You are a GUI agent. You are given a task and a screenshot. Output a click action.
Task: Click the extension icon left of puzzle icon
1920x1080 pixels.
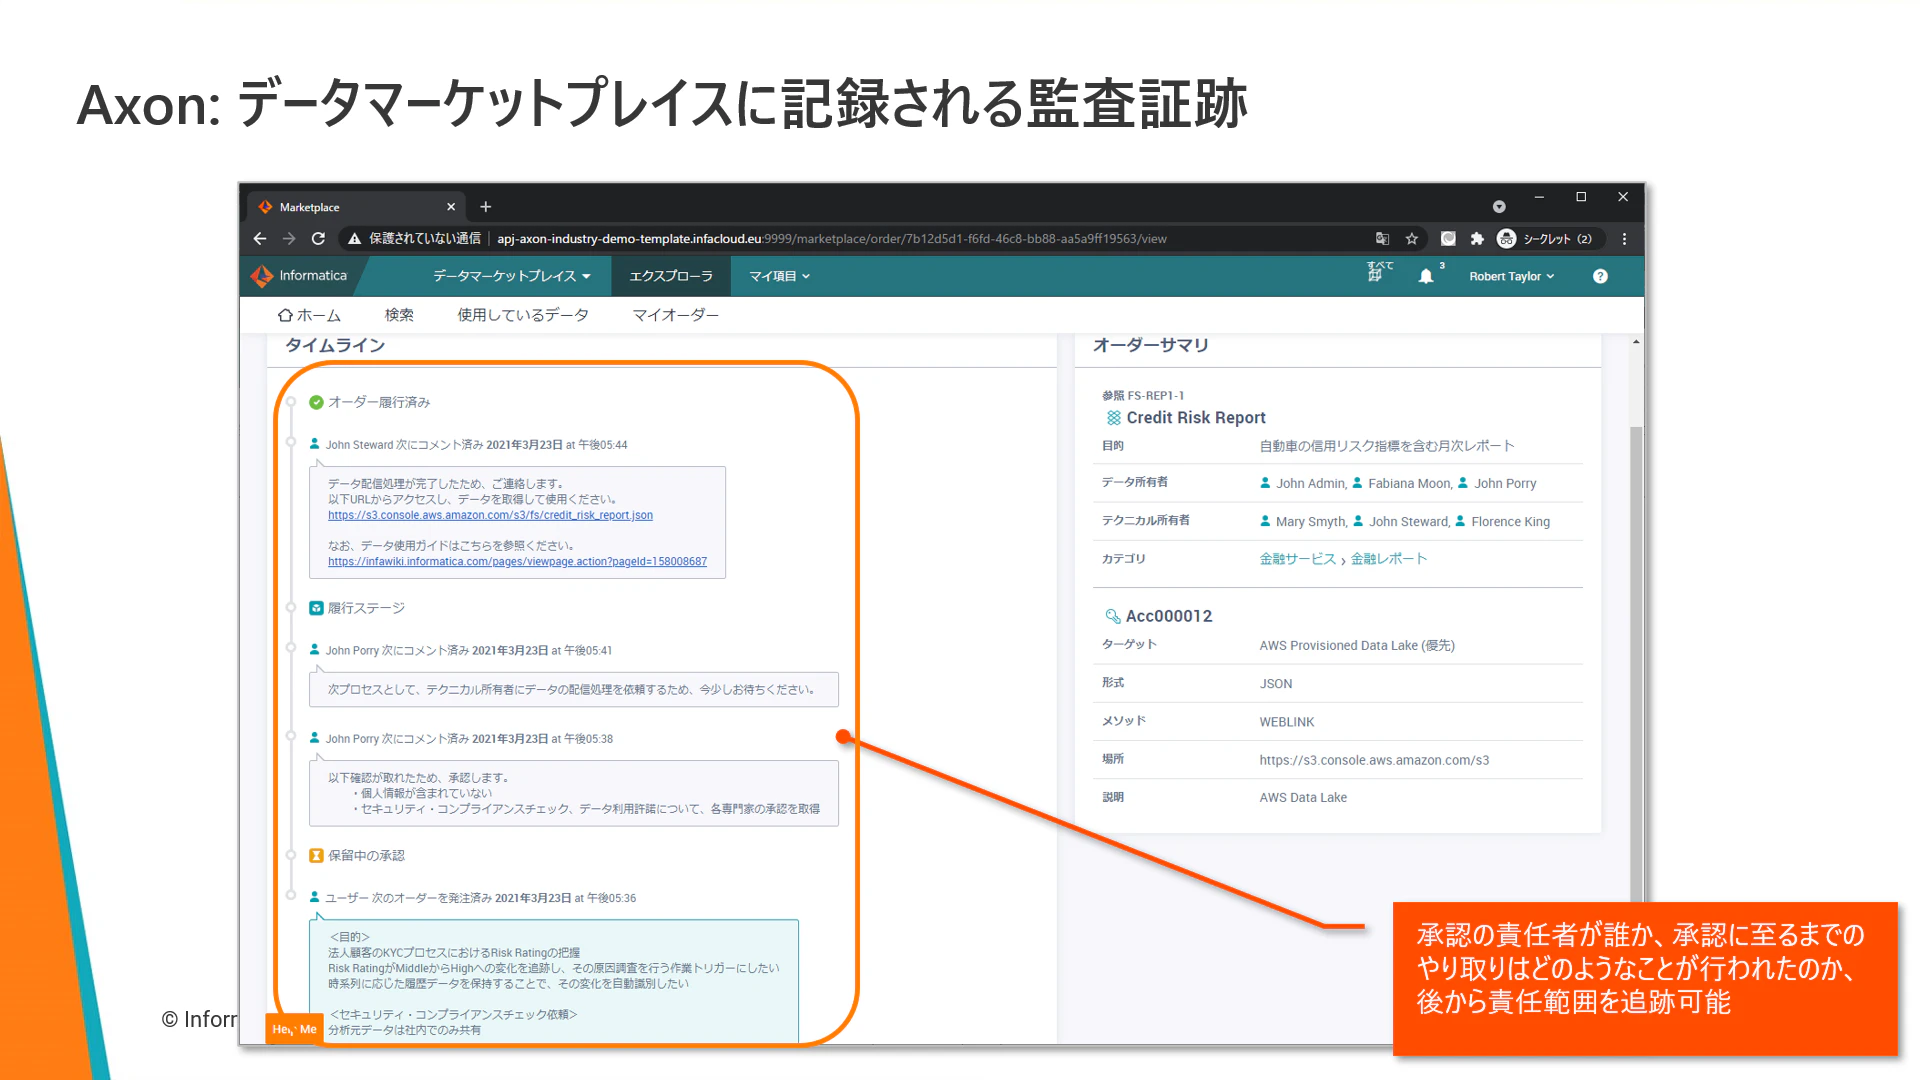tap(1448, 239)
